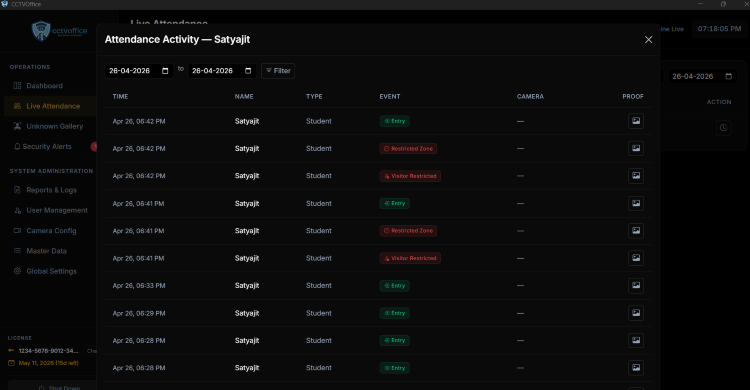
Task: Click the Reports & Logs document icon
Action: tap(17, 190)
